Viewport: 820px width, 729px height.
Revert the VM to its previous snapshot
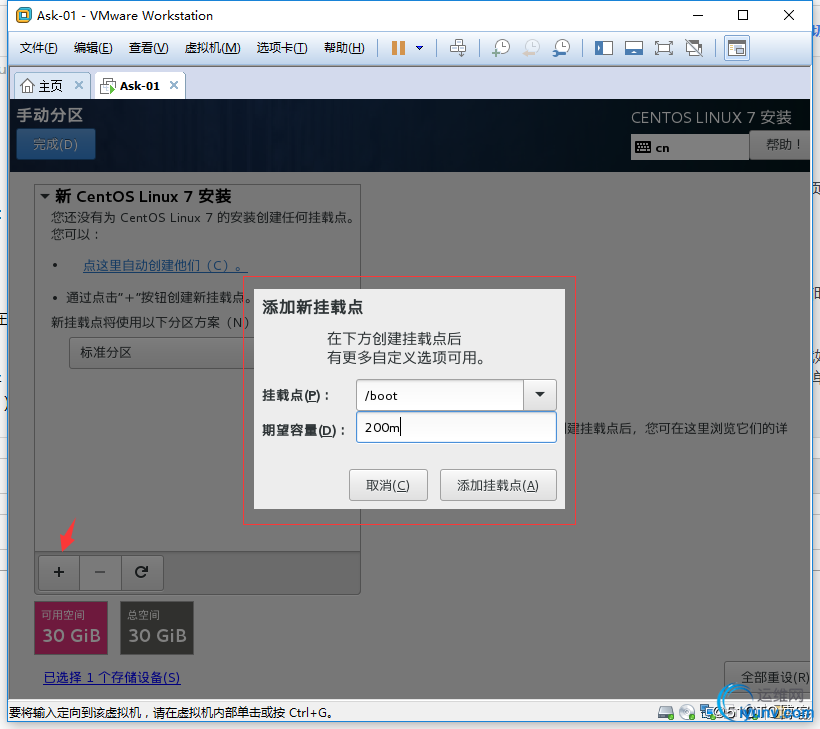pos(531,48)
